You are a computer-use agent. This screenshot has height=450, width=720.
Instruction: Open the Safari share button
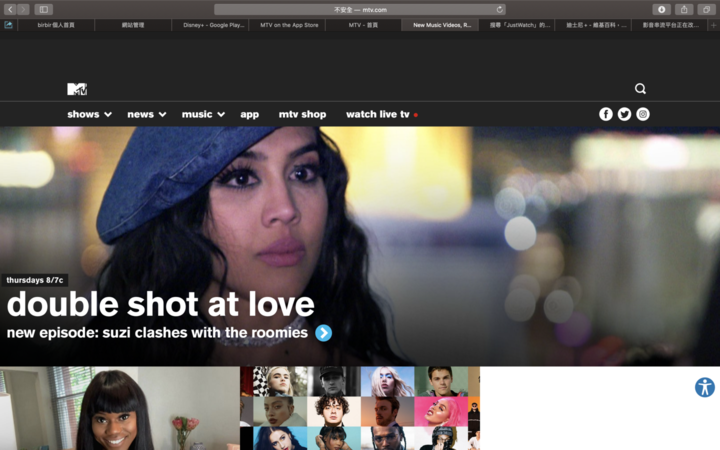point(684,9)
